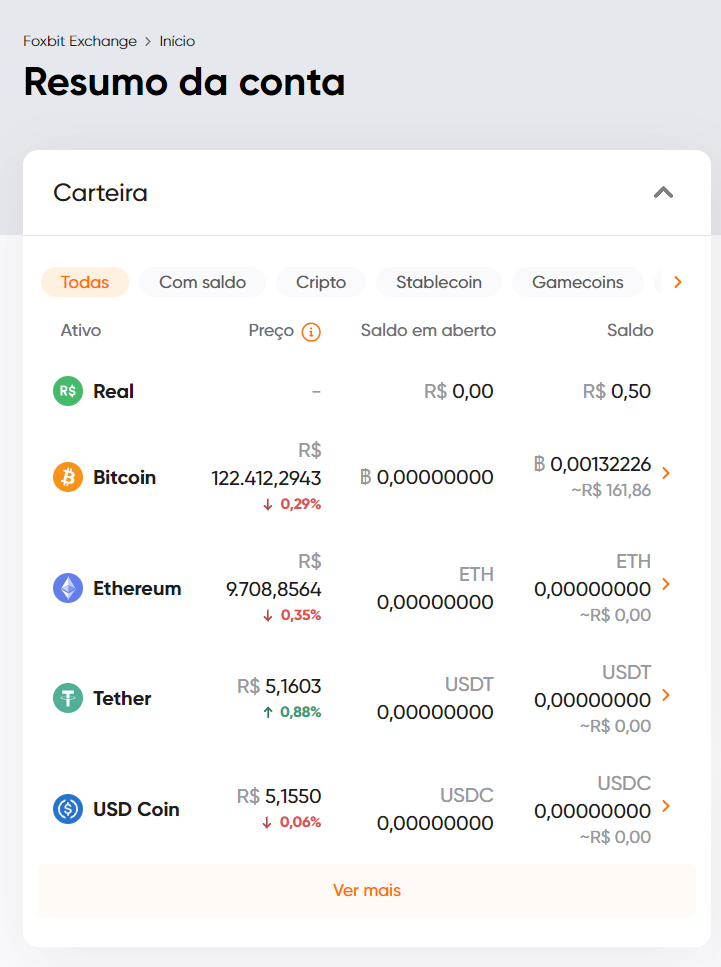Click the green Real currency icon
Screen dimensions: 721x967
(x=68, y=391)
